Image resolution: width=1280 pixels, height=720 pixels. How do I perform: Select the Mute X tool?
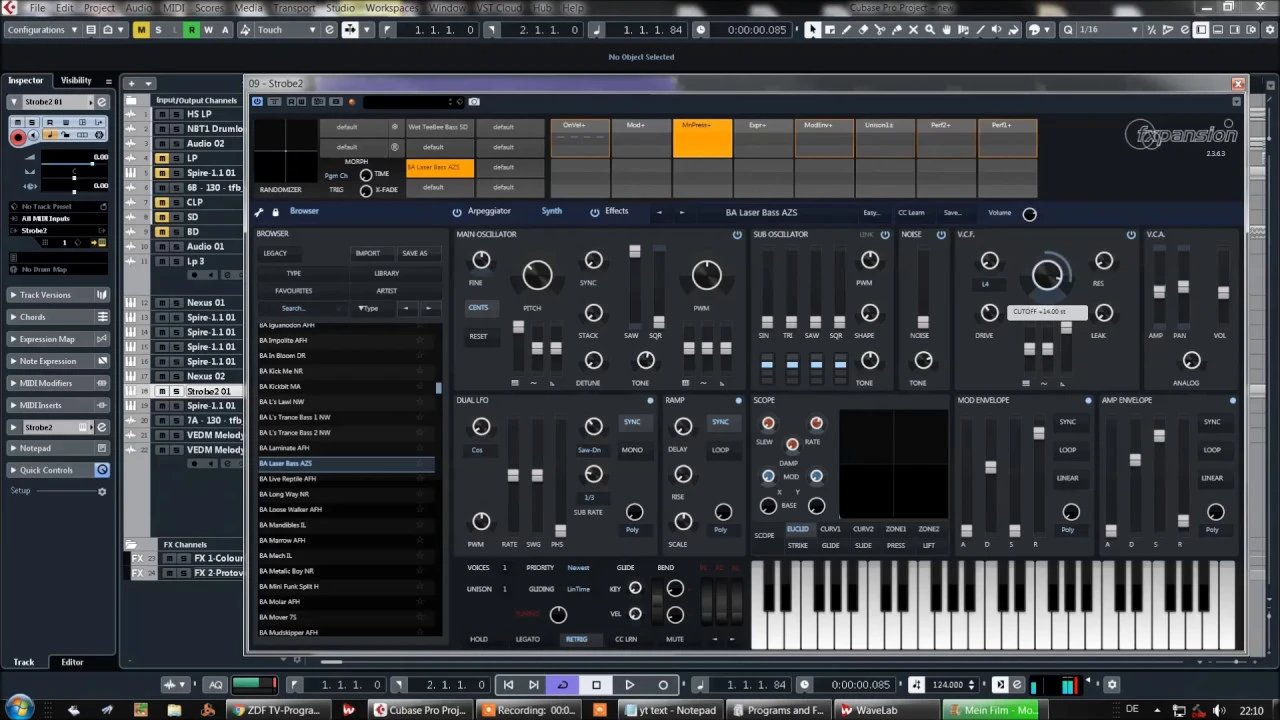tap(913, 30)
